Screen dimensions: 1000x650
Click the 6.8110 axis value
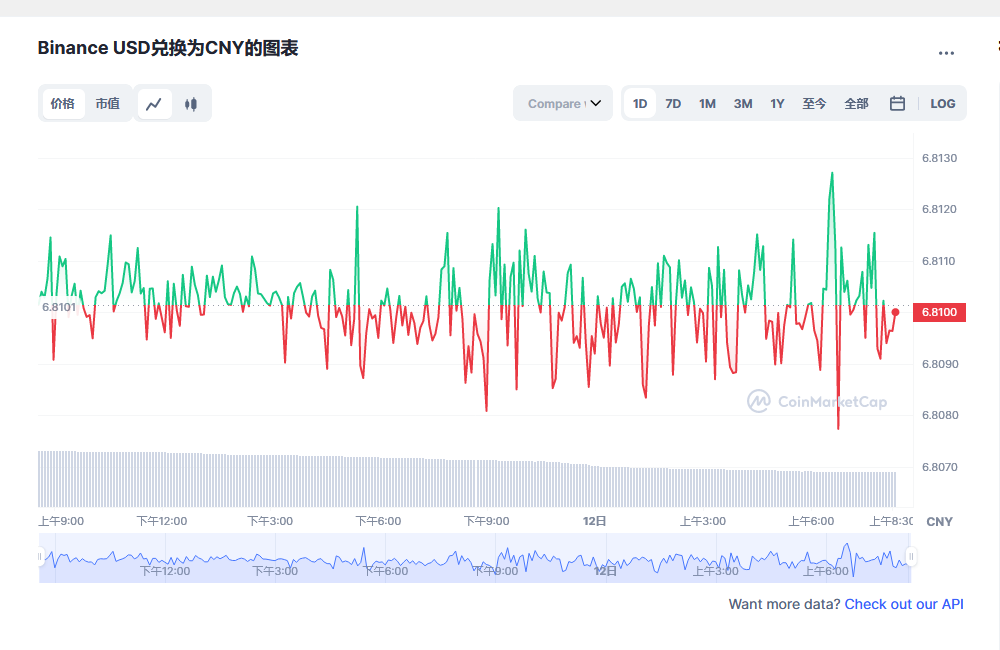point(939,261)
